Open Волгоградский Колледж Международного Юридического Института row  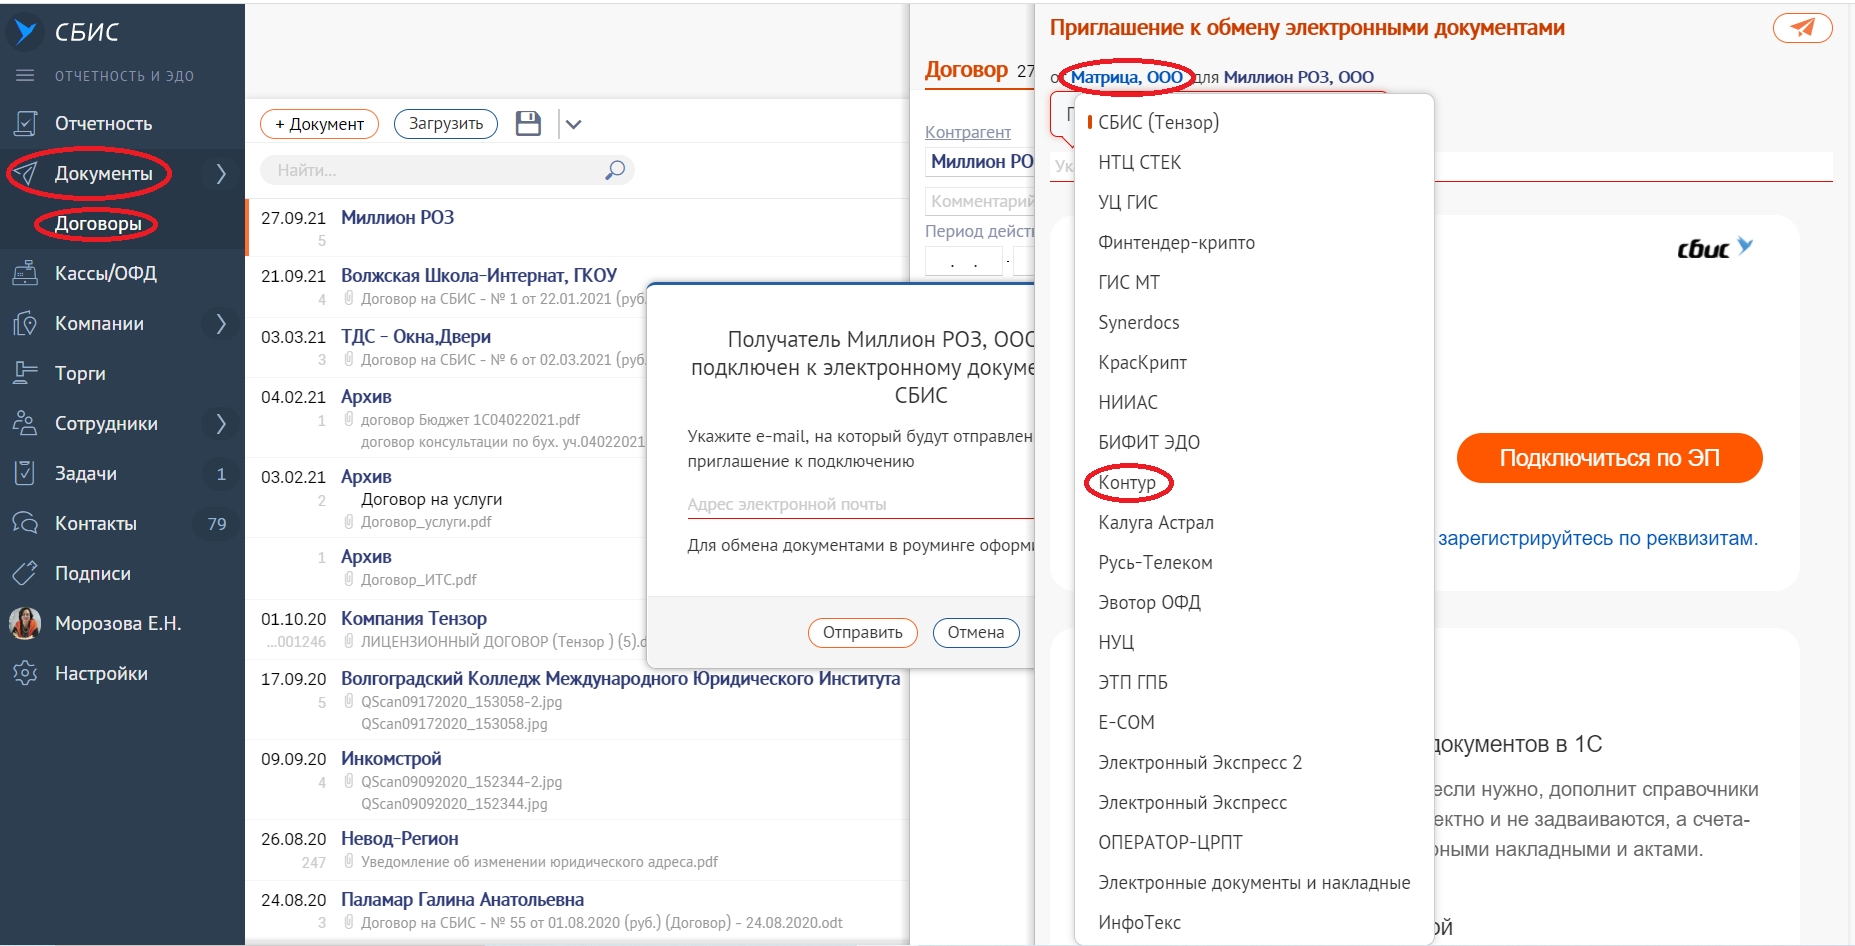tap(577, 700)
